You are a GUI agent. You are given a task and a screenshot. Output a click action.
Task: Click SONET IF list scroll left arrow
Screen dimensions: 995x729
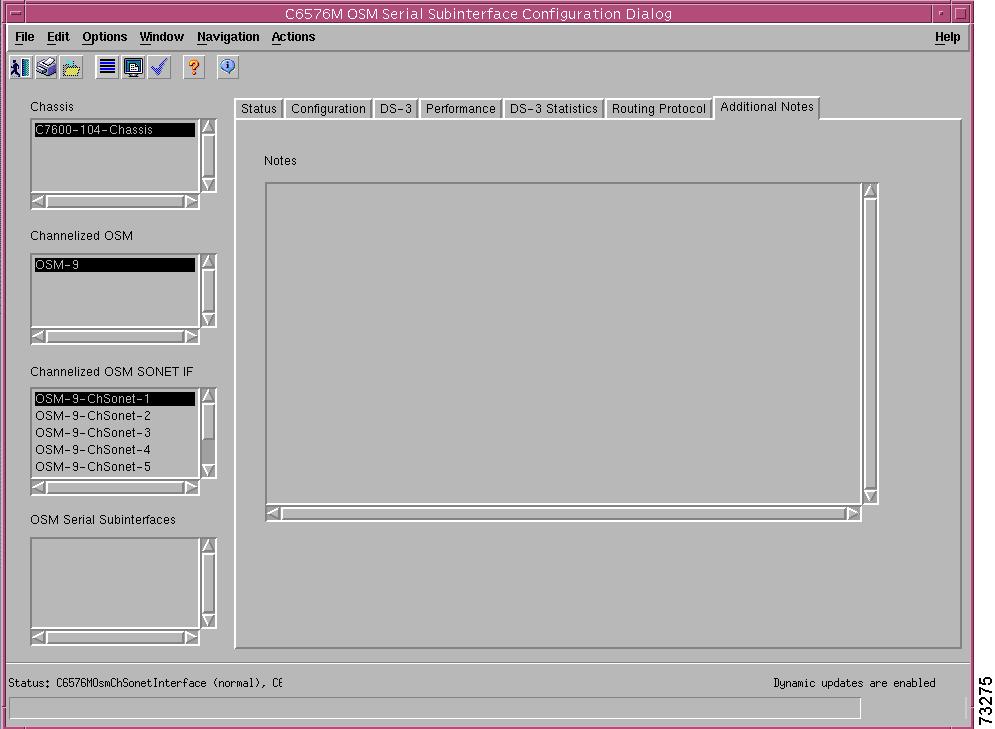click(x=39, y=487)
